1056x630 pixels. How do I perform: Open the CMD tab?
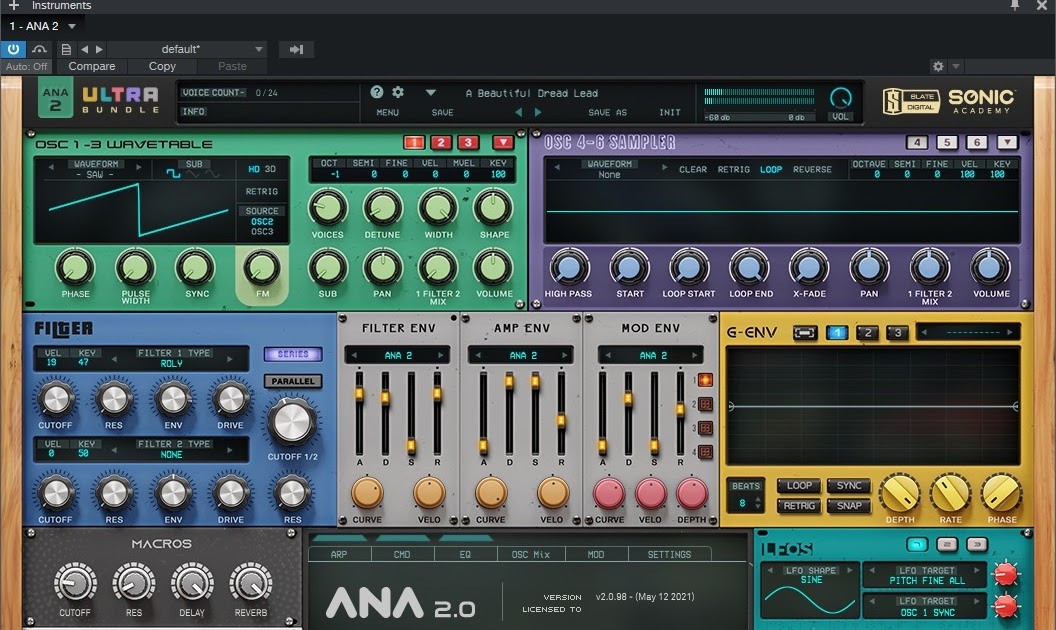coord(402,554)
